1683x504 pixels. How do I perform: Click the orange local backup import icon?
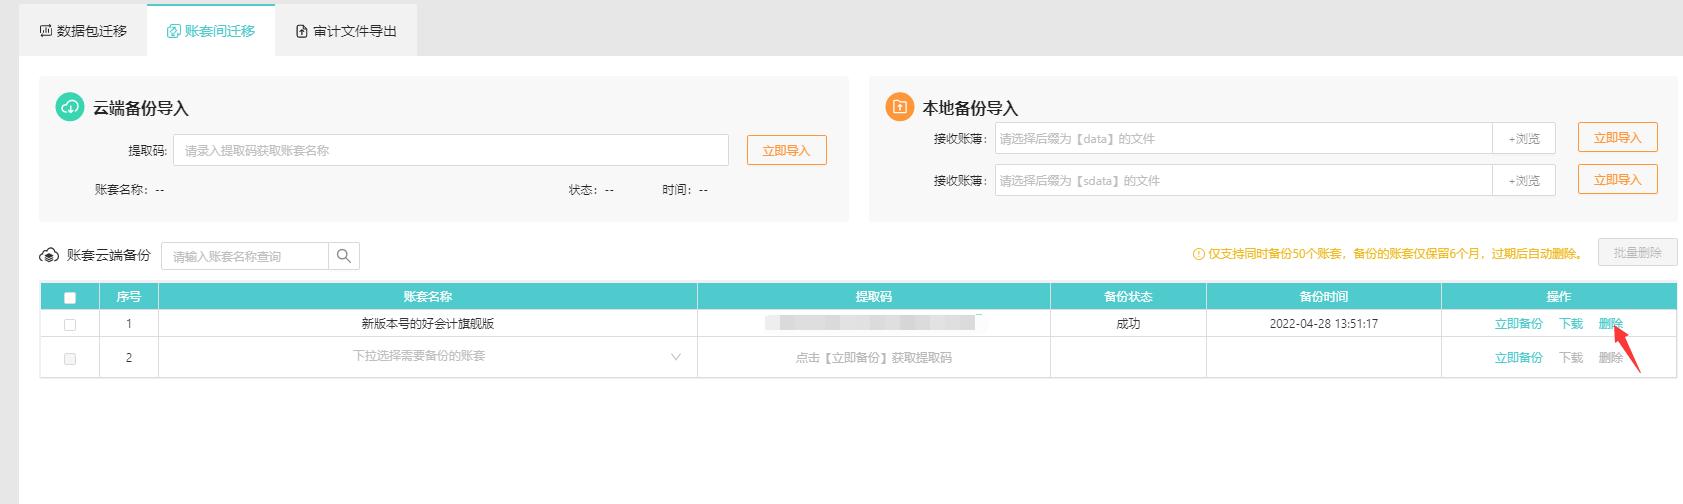pos(899,106)
